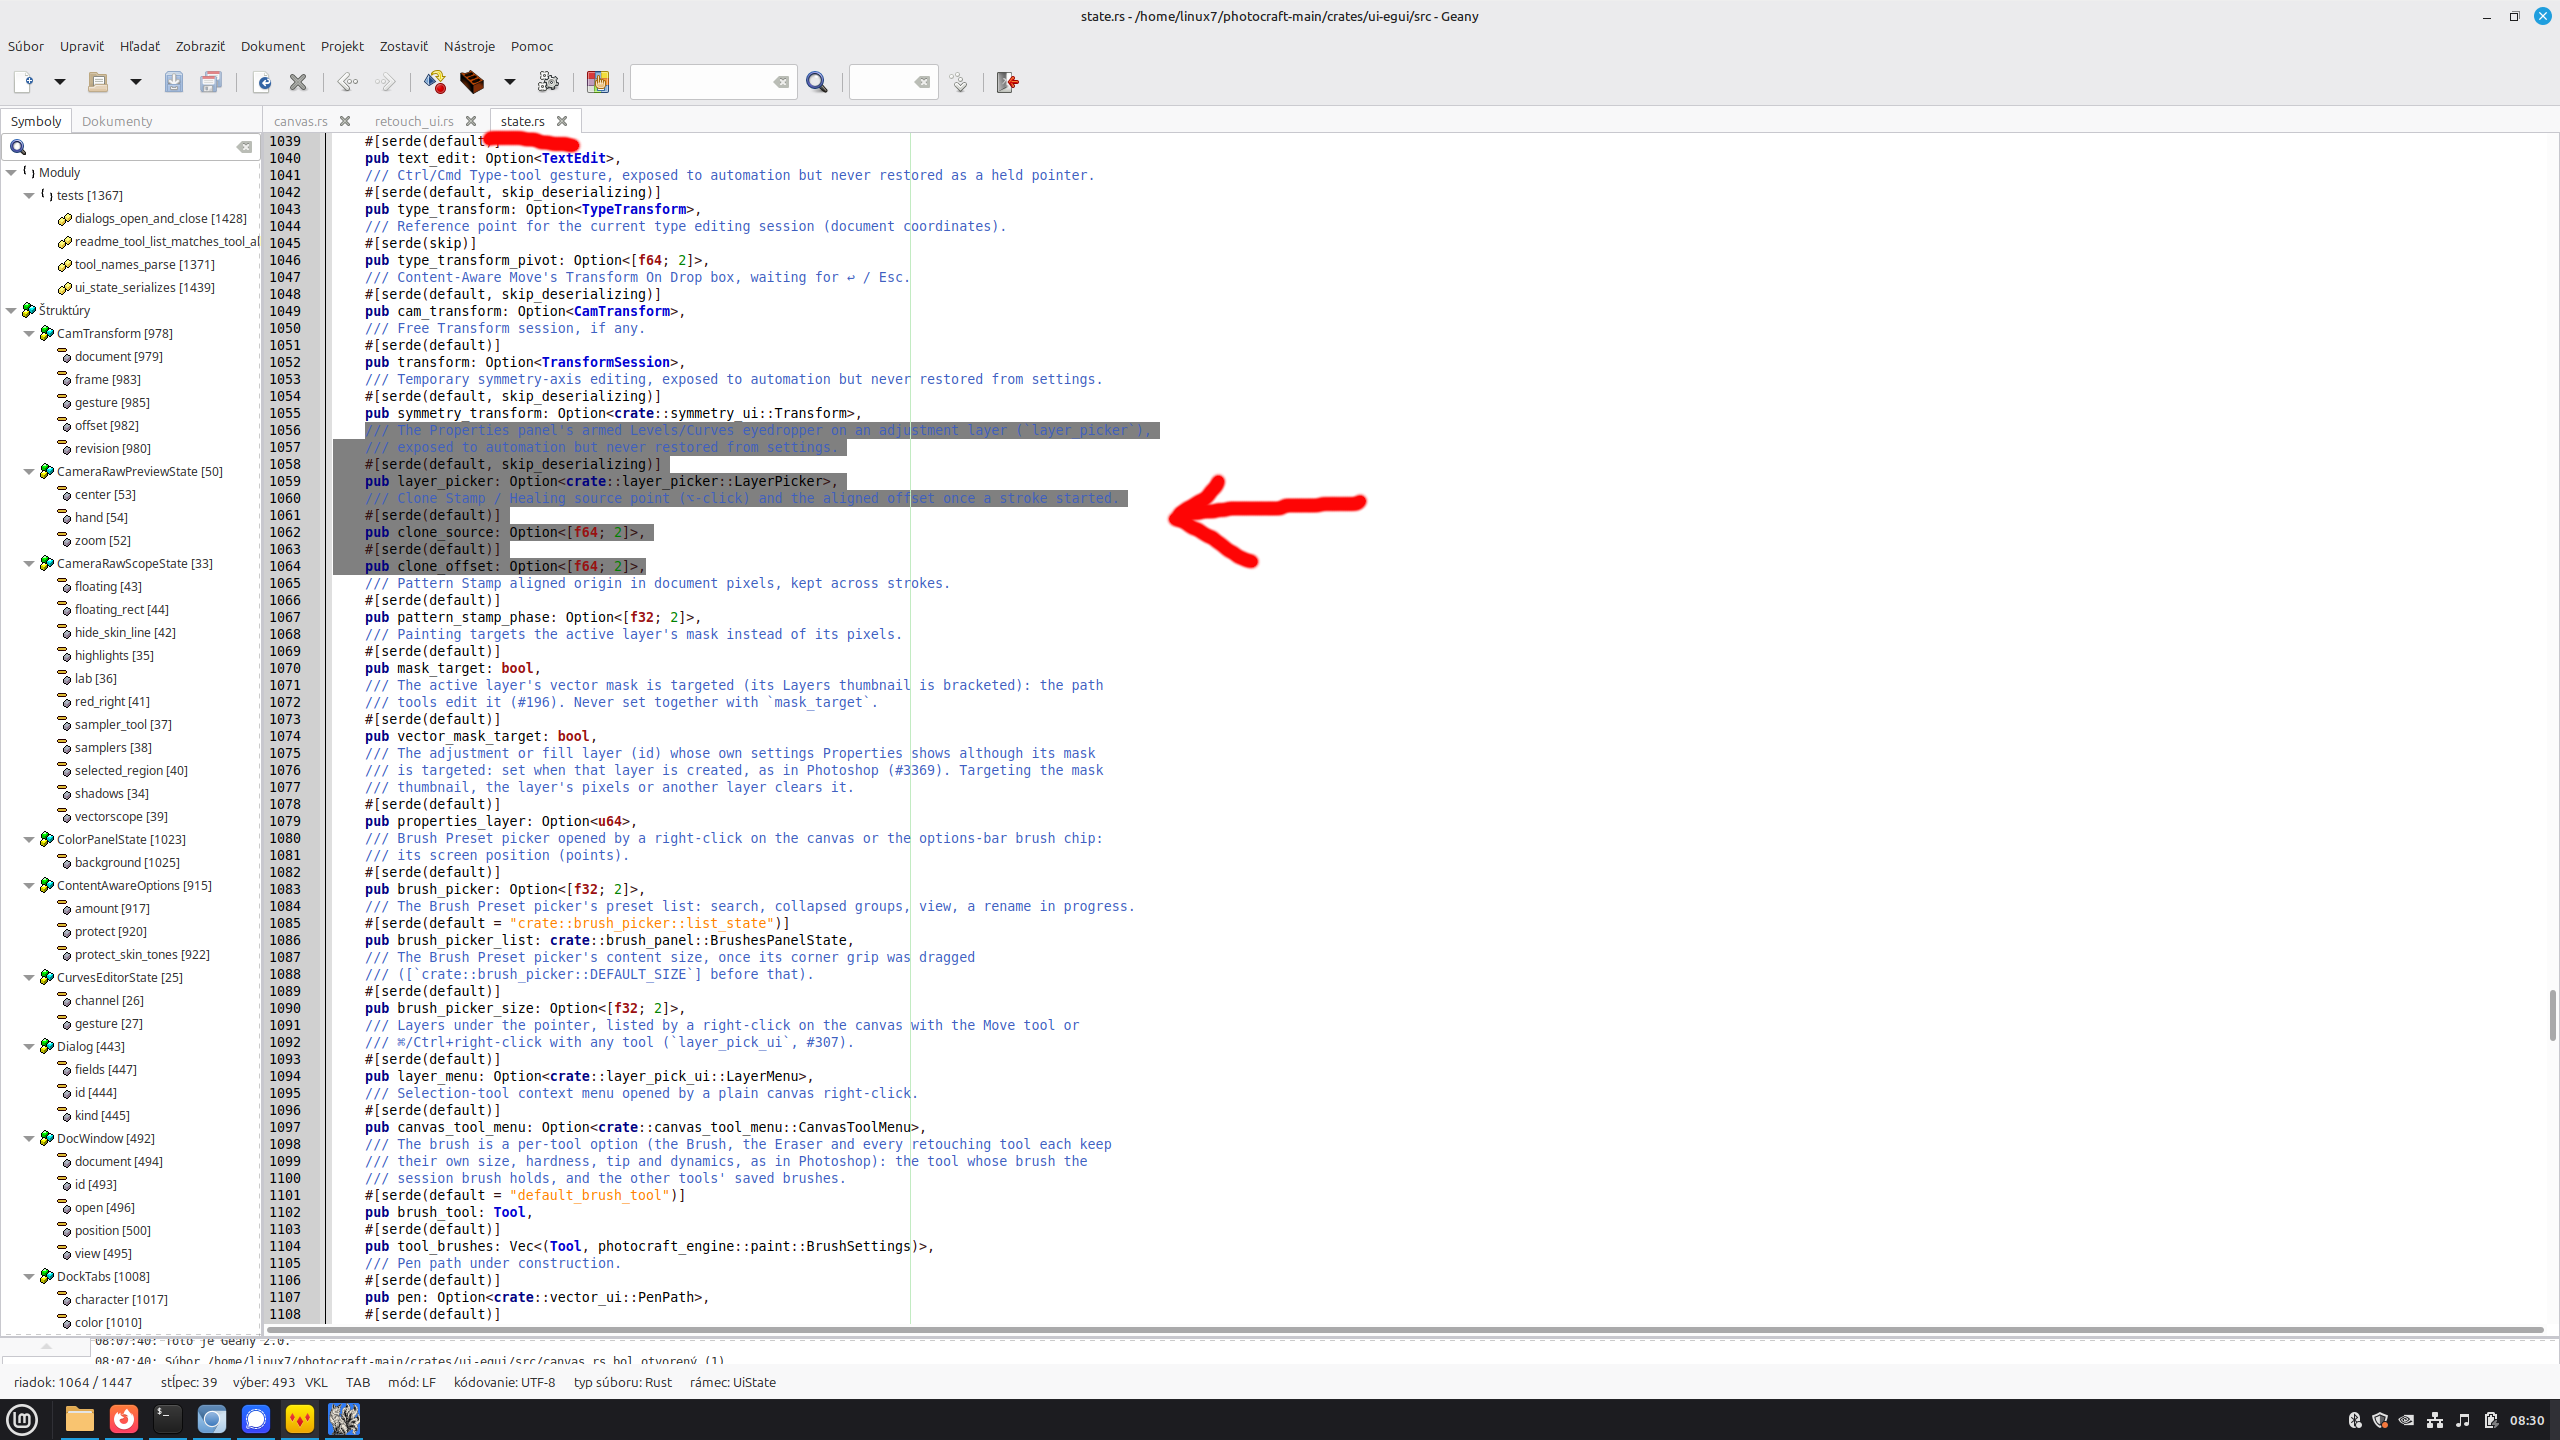Jump to the entered line icon
Screen dimensions: 2560x1440
[x=959, y=82]
